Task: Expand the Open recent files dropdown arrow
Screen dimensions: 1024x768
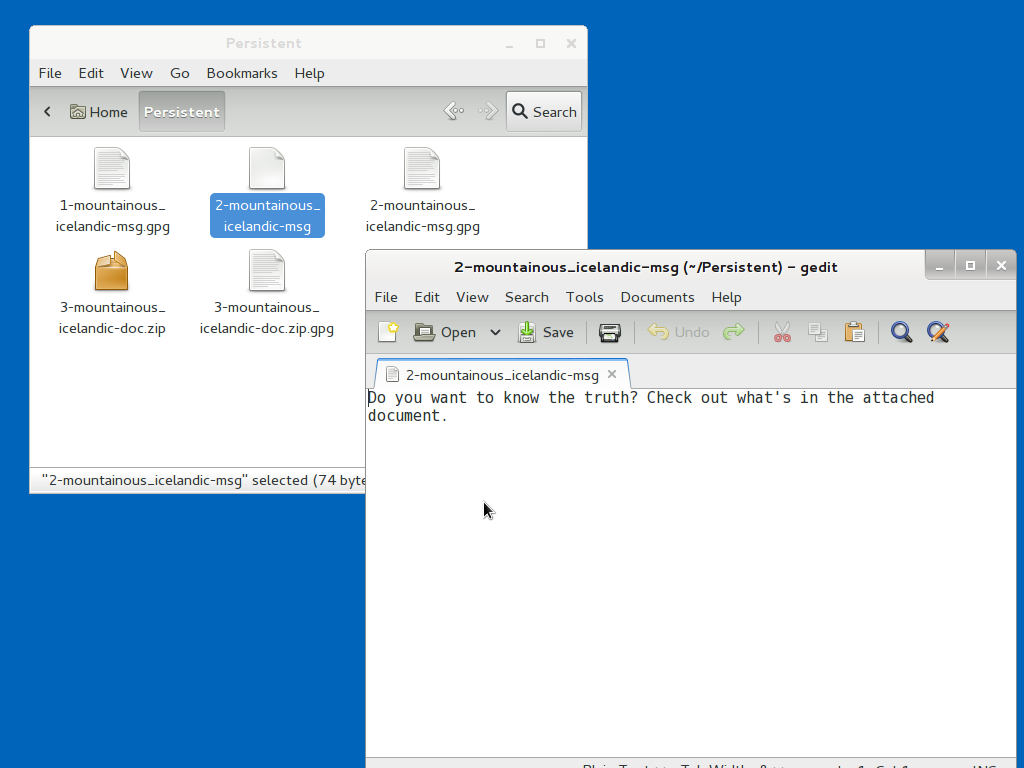Action: click(495, 332)
